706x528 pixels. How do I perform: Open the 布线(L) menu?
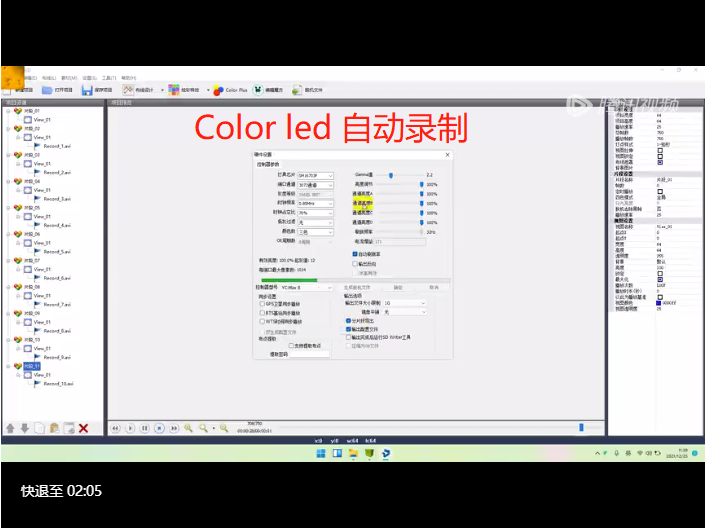pyautogui.click(x=49, y=78)
